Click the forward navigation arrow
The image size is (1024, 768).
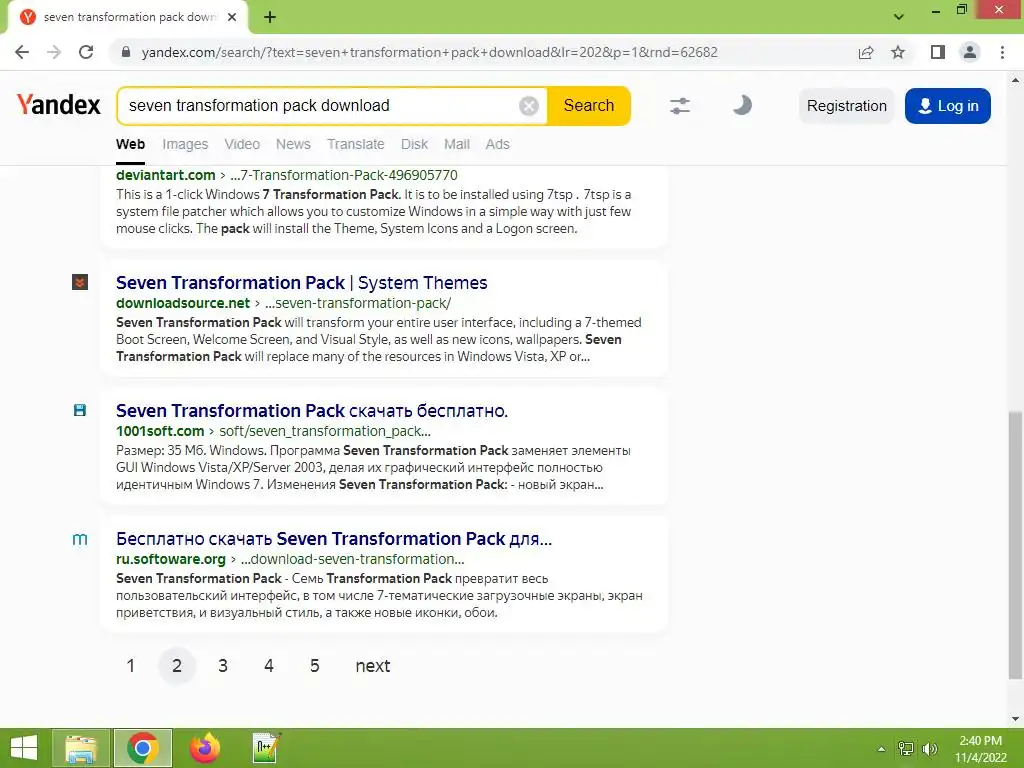coord(54,52)
